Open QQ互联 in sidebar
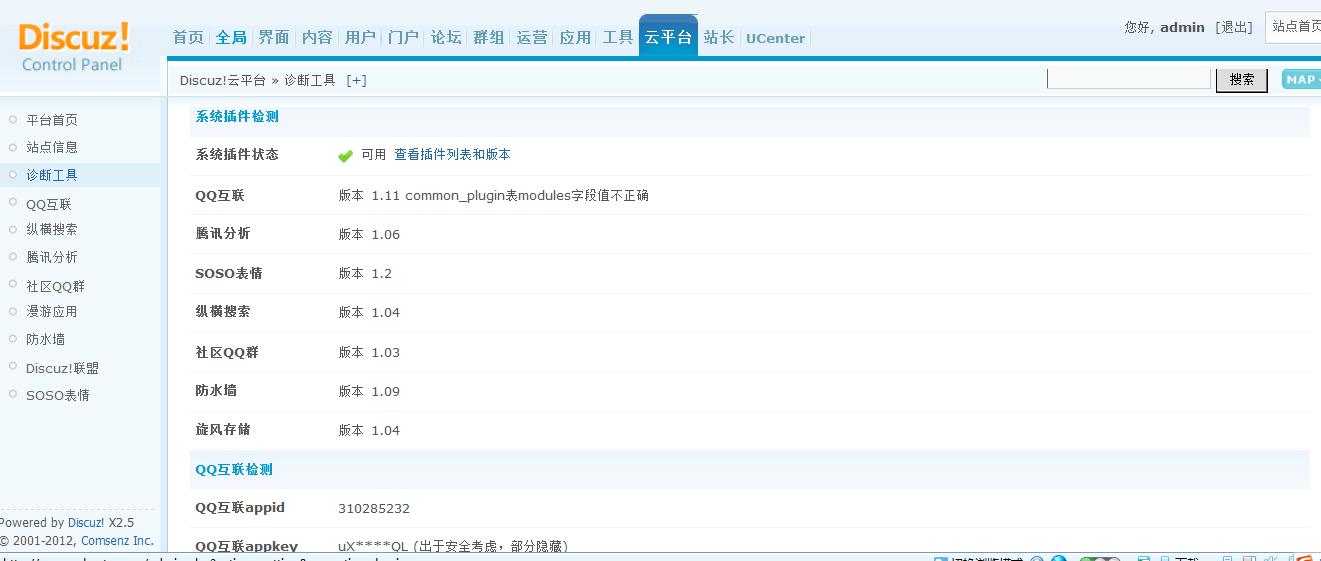This screenshot has width=1321, height=561. (x=49, y=204)
